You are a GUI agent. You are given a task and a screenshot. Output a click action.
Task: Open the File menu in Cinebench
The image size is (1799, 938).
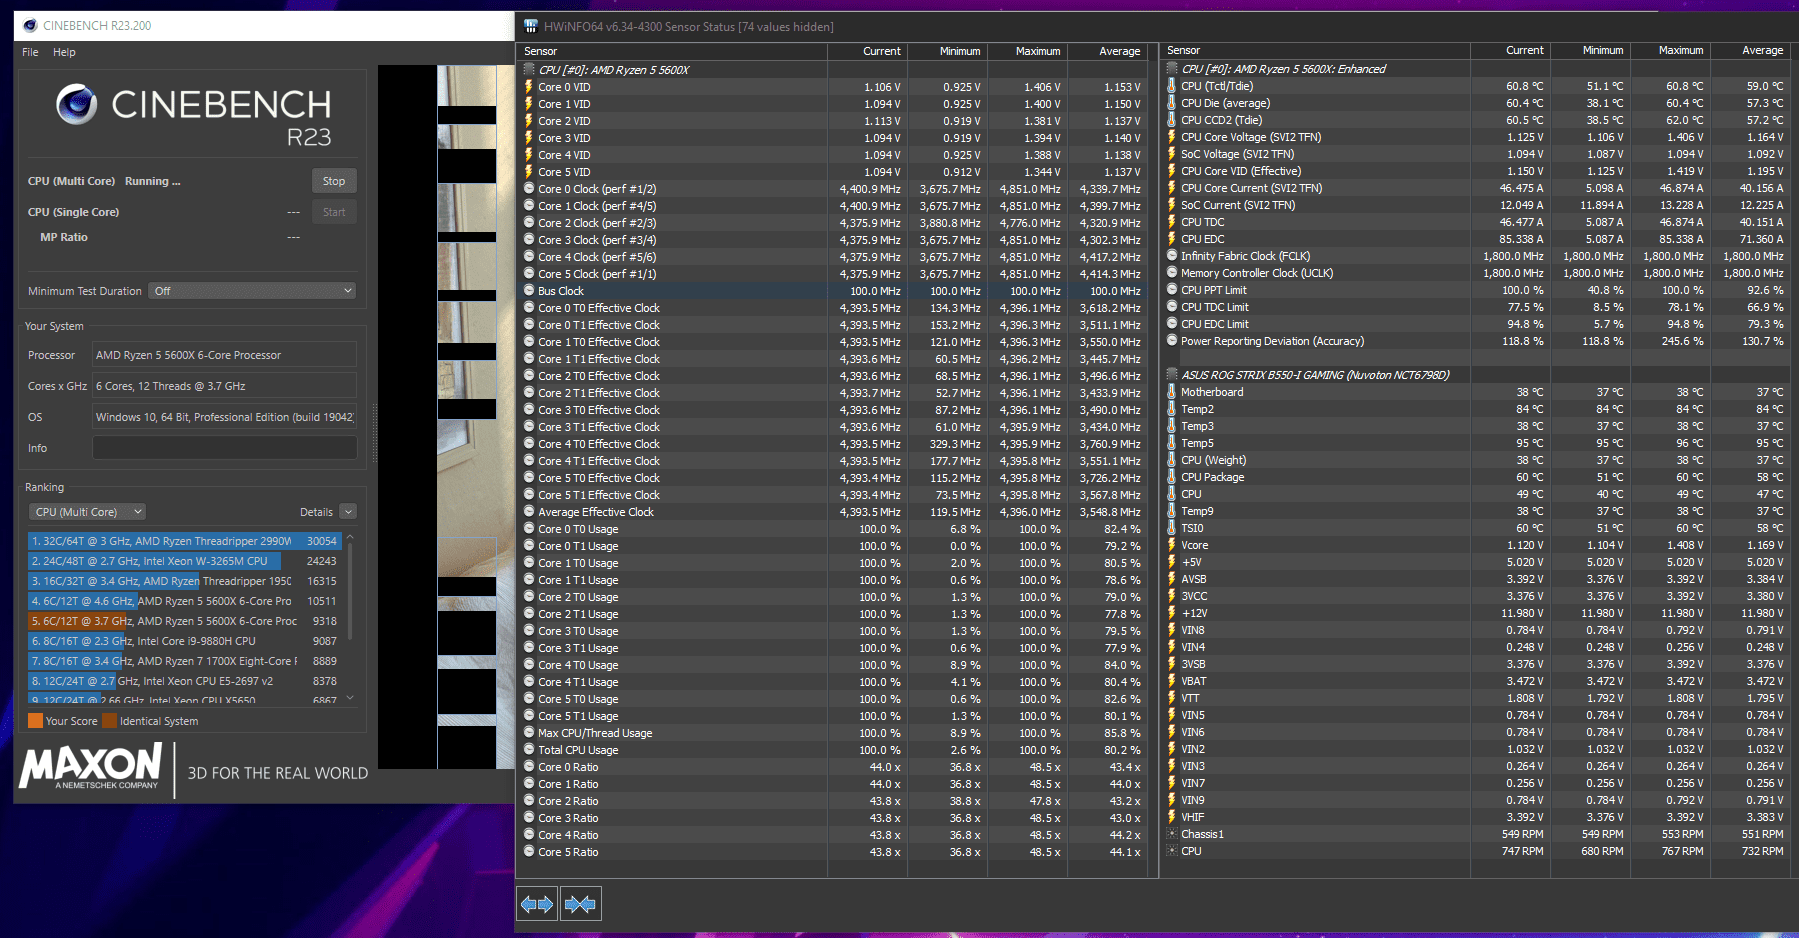point(30,52)
